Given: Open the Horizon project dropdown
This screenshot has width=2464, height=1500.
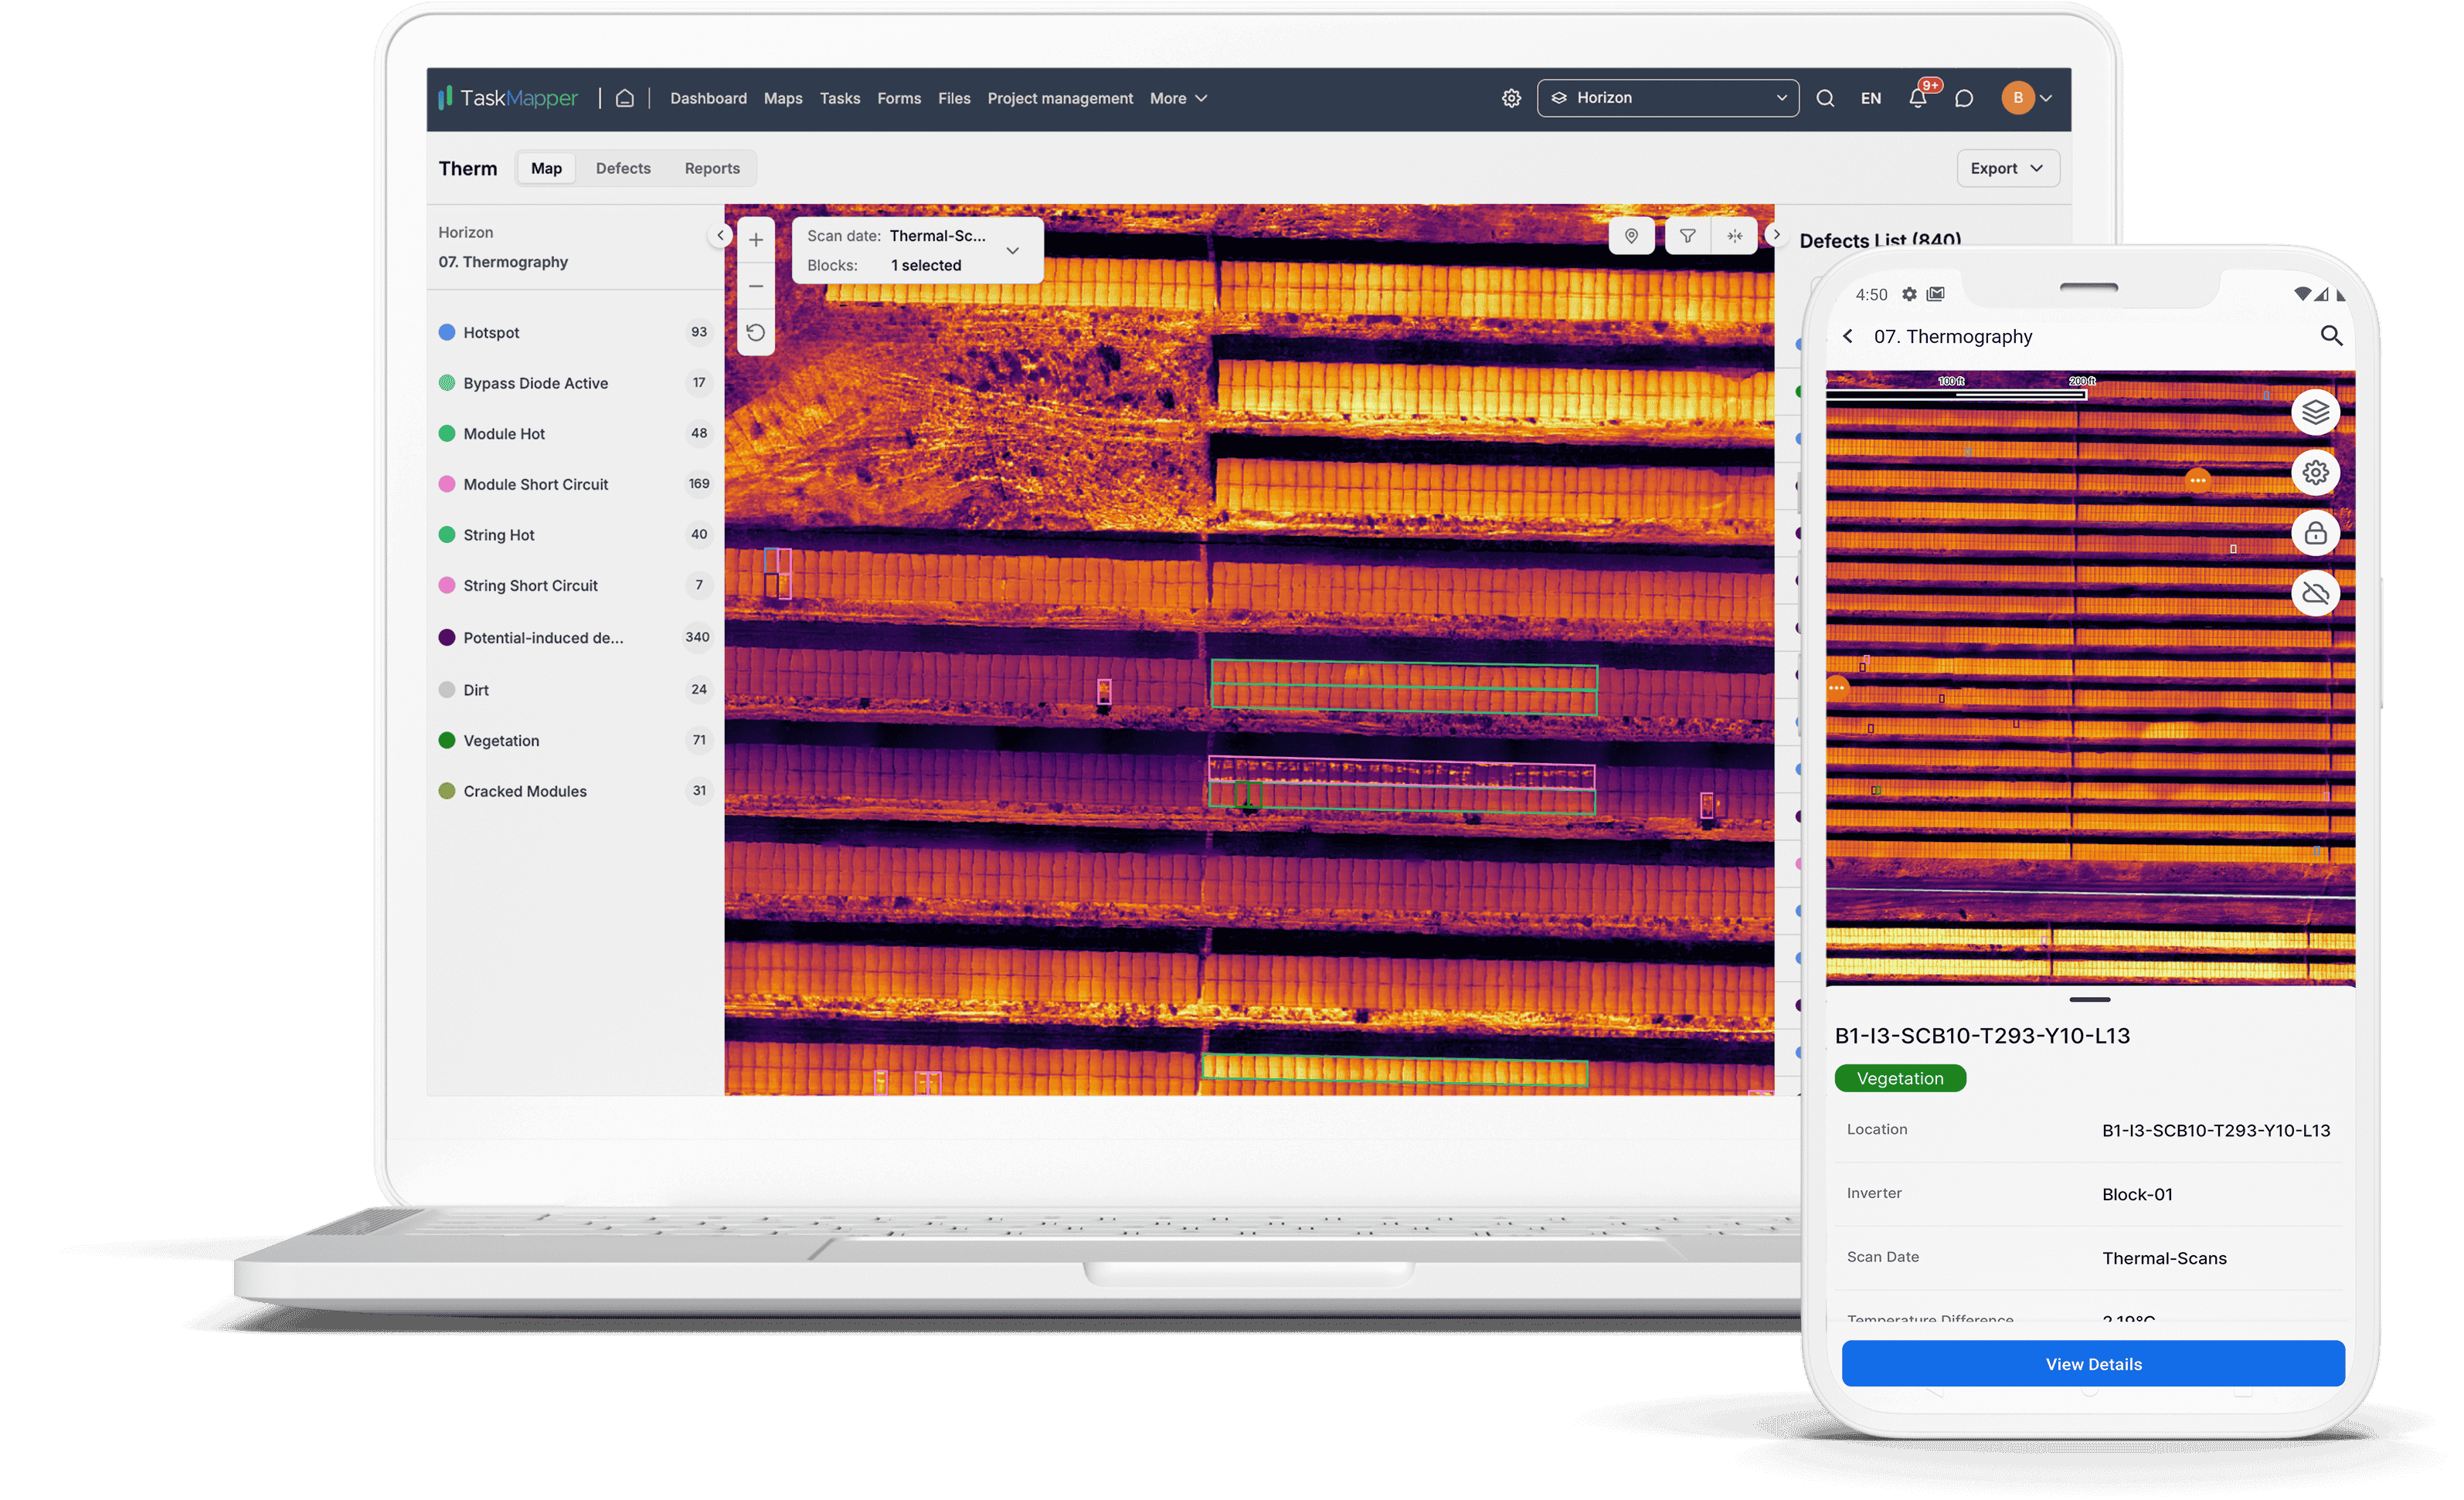Looking at the screenshot, I should pyautogui.click(x=1667, y=98).
